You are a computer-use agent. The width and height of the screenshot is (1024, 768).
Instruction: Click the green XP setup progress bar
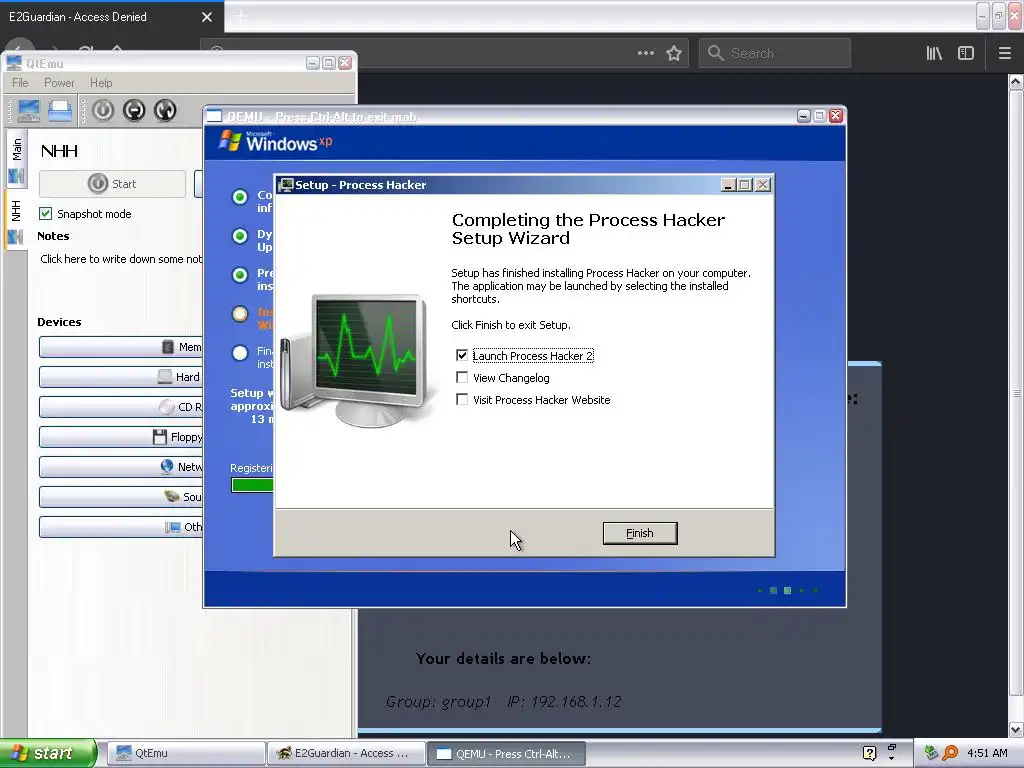pos(252,485)
